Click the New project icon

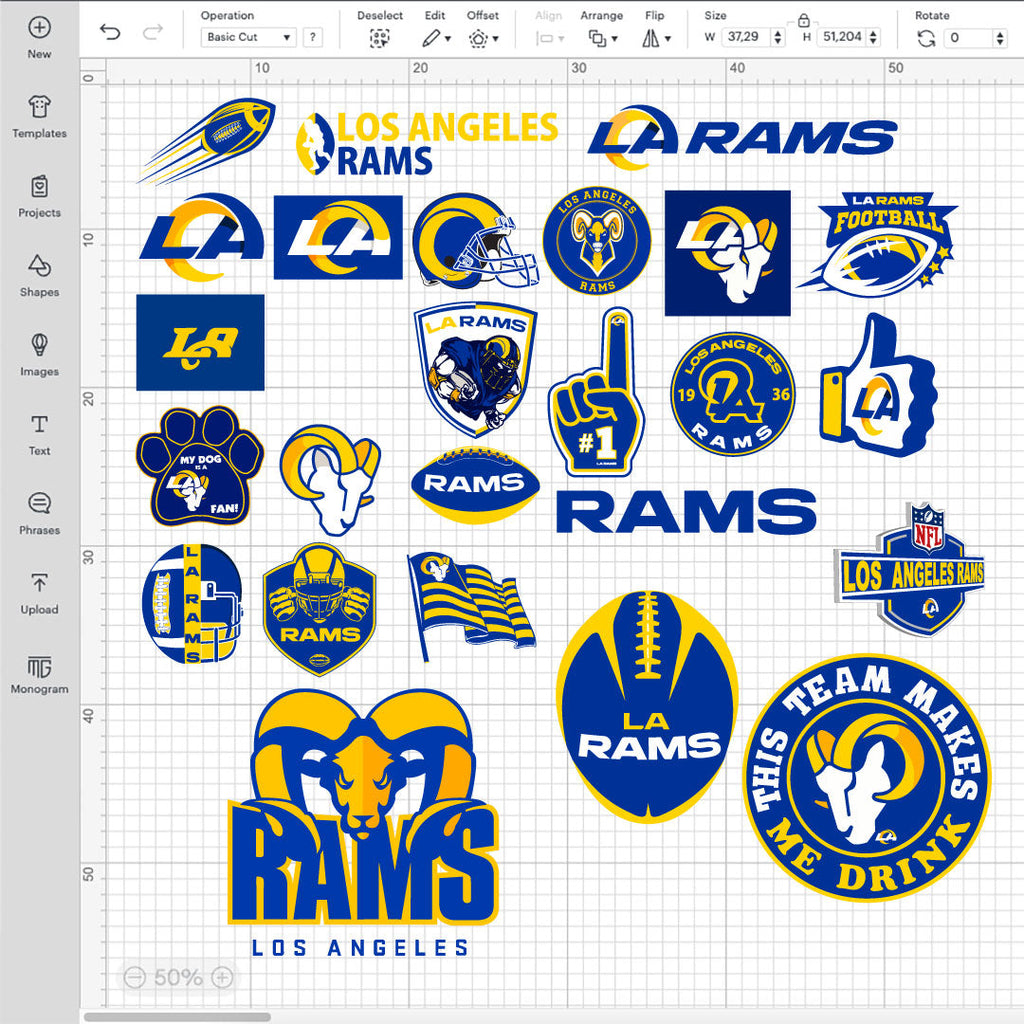coord(39,27)
